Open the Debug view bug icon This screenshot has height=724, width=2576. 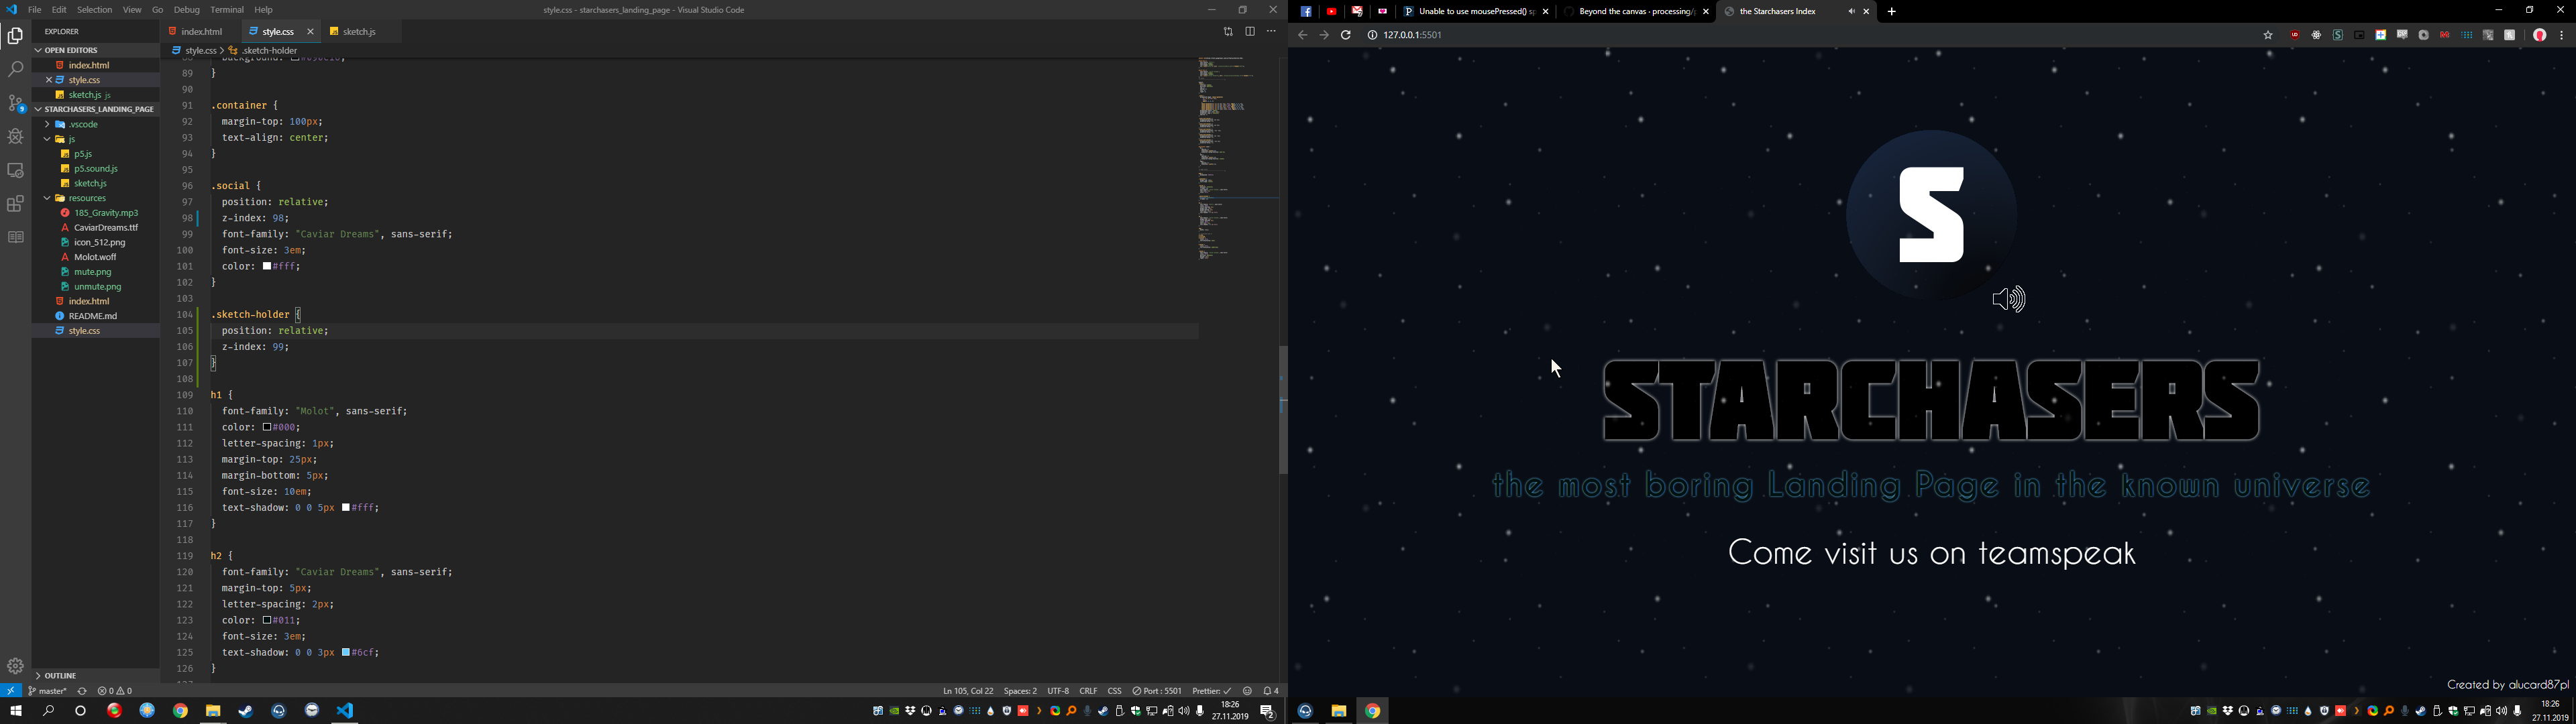[x=15, y=137]
